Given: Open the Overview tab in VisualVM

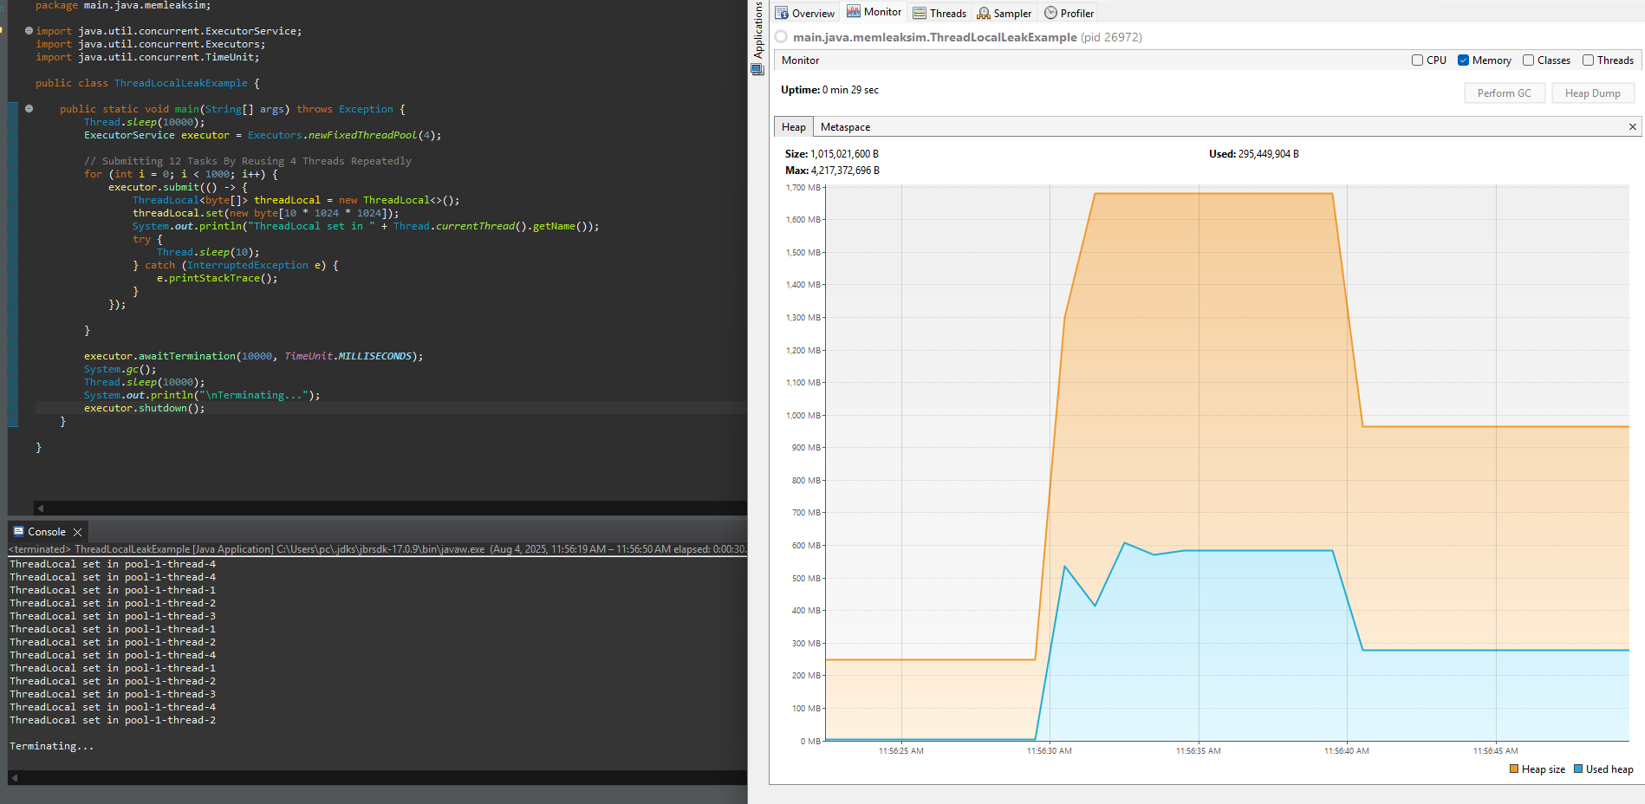Looking at the screenshot, I should pos(805,13).
